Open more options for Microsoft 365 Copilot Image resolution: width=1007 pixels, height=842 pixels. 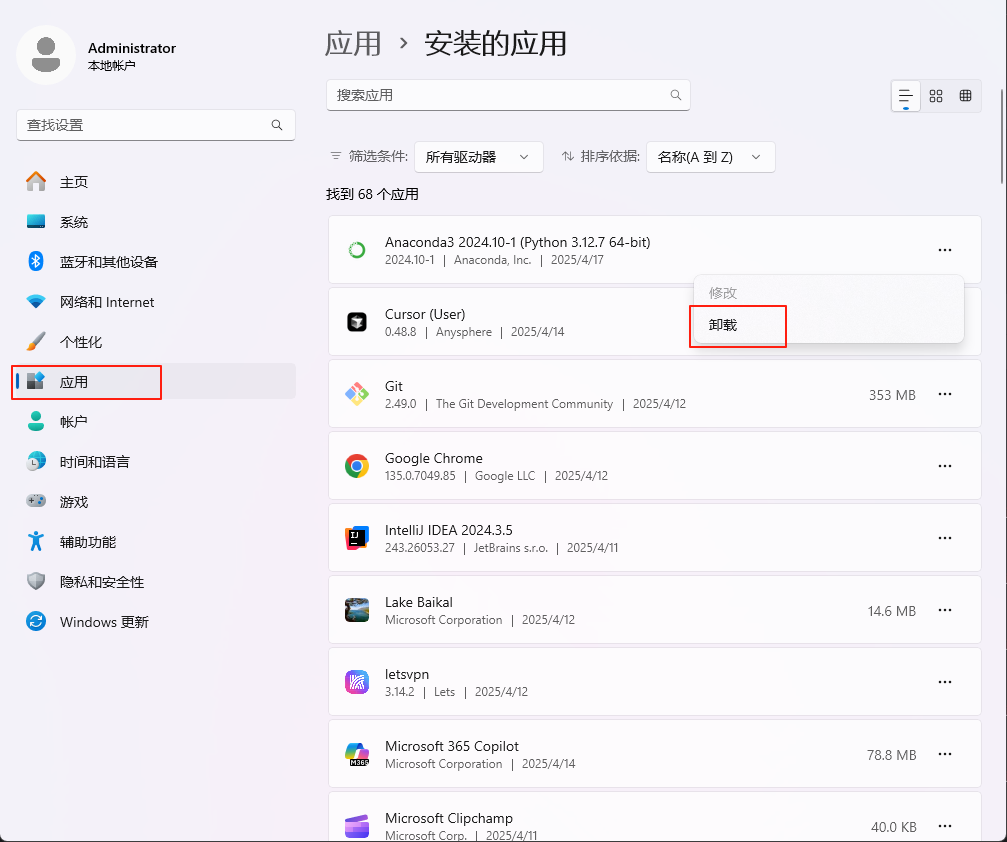[x=945, y=754]
